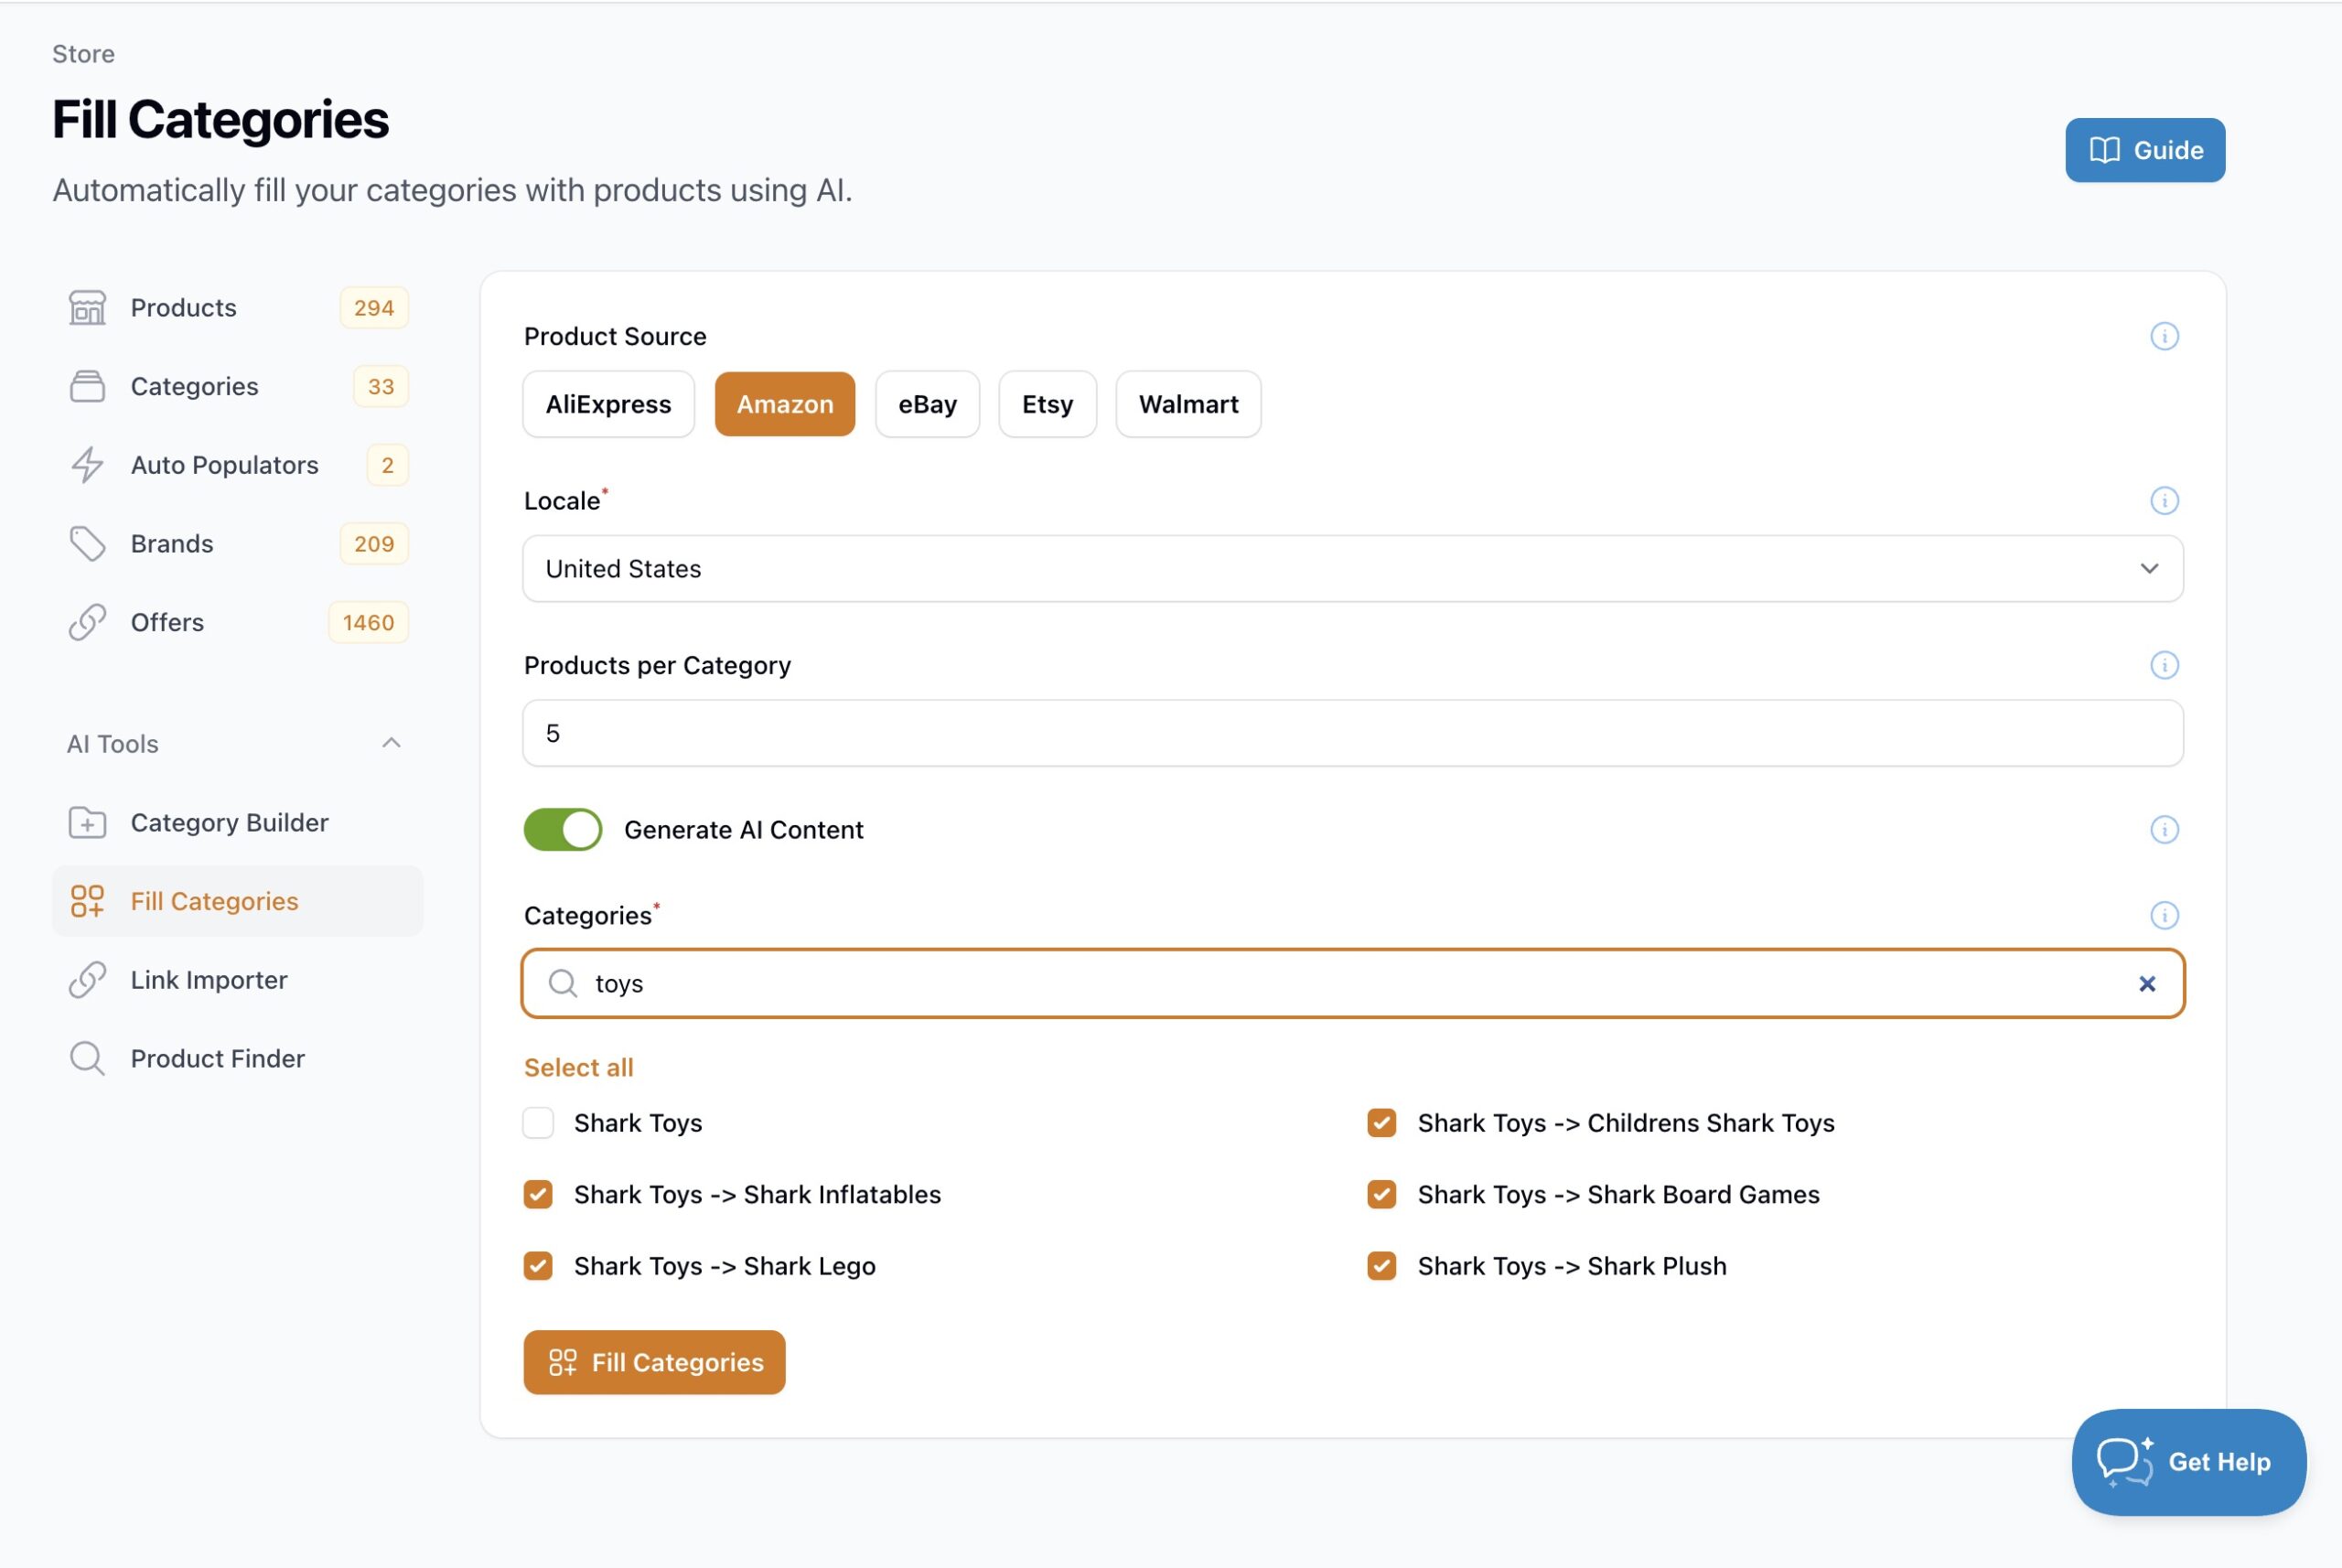Select eBay as product source
2342x1568 pixels.
(x=927, y=404)
